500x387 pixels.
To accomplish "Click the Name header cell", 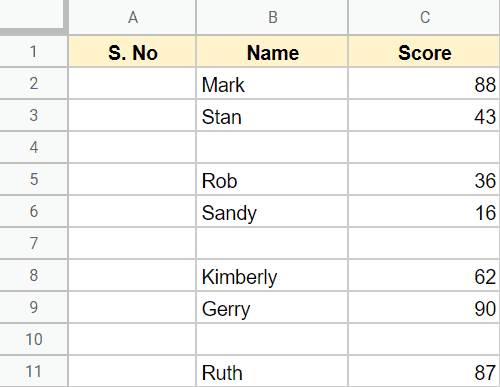I will tap(272, 51).
